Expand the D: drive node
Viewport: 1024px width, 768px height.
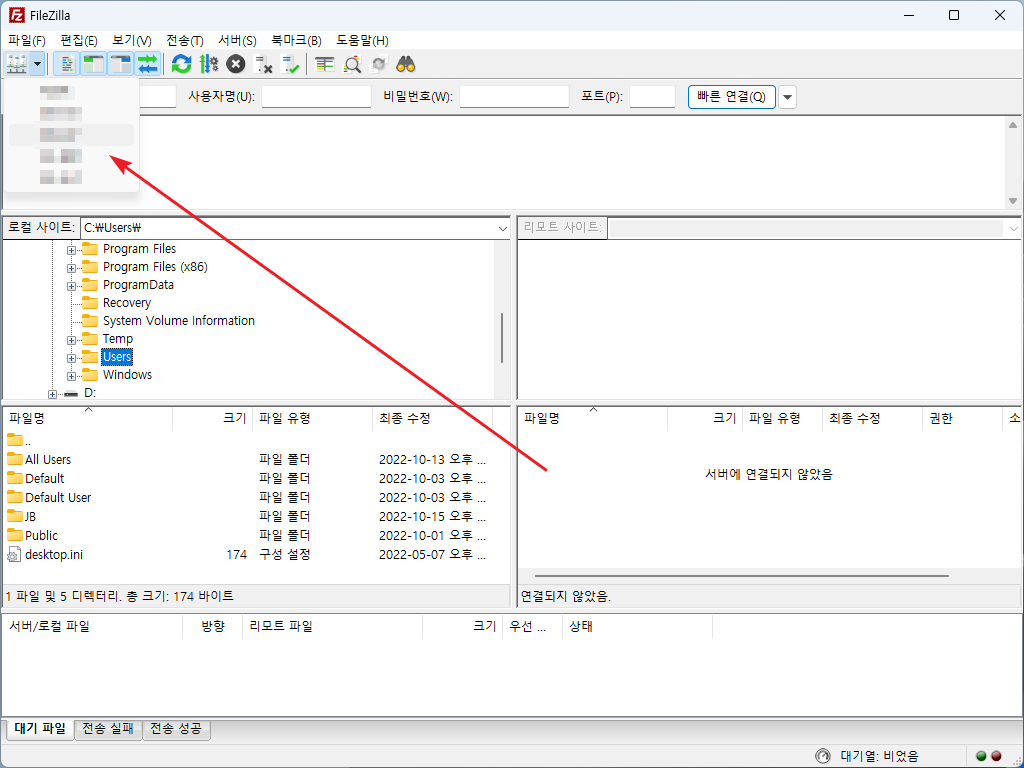point(52,394)
